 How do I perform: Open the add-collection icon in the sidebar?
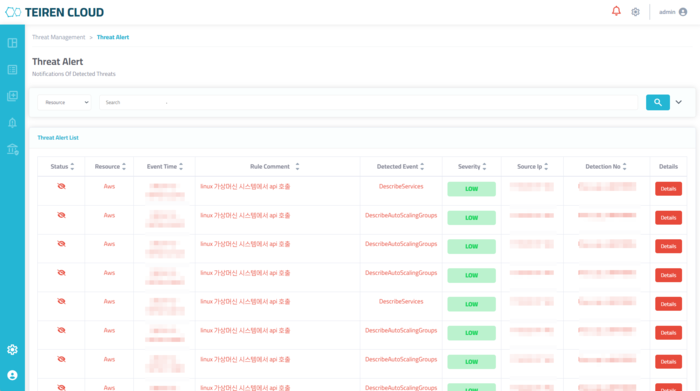coord(12,96)
